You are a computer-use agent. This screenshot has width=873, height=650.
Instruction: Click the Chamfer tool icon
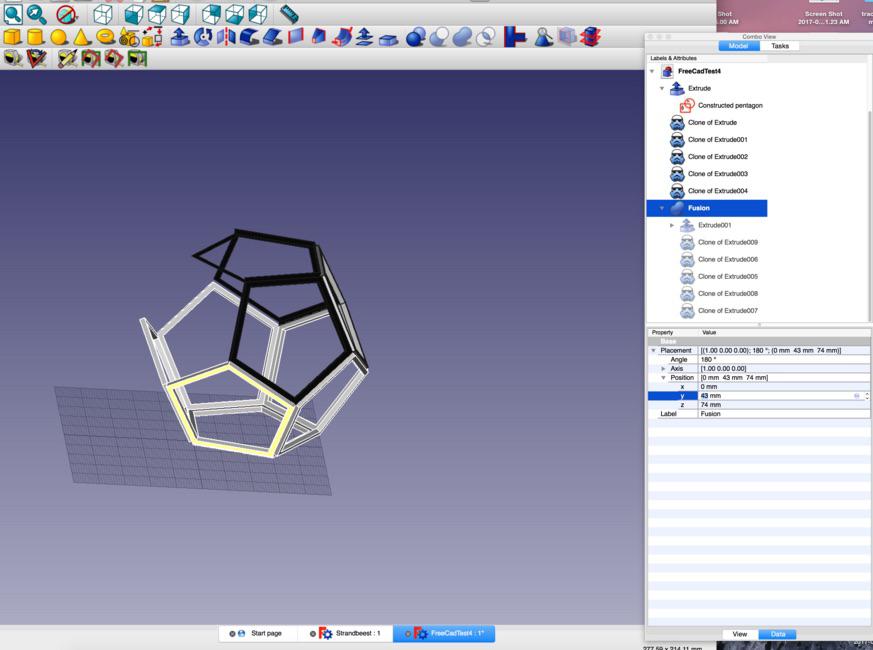pyautogui.click(x=273, y=37)
